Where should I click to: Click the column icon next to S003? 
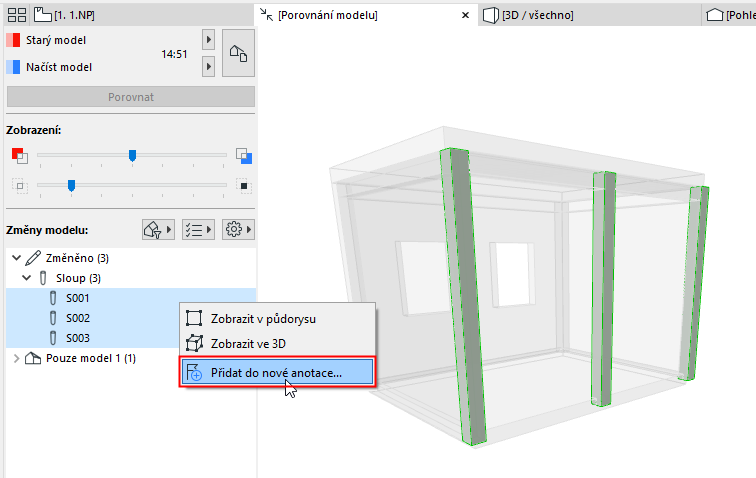click(x=53, y=338)
